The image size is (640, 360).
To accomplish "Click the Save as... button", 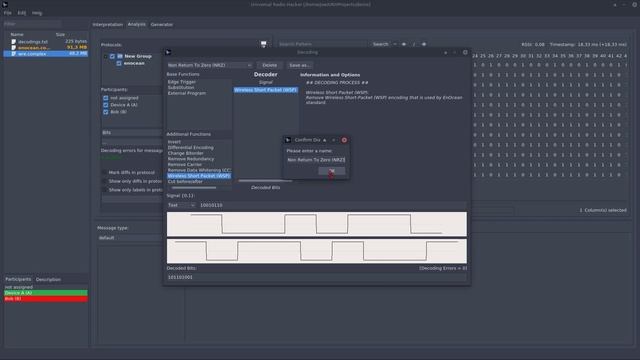I will click(299, 65).
